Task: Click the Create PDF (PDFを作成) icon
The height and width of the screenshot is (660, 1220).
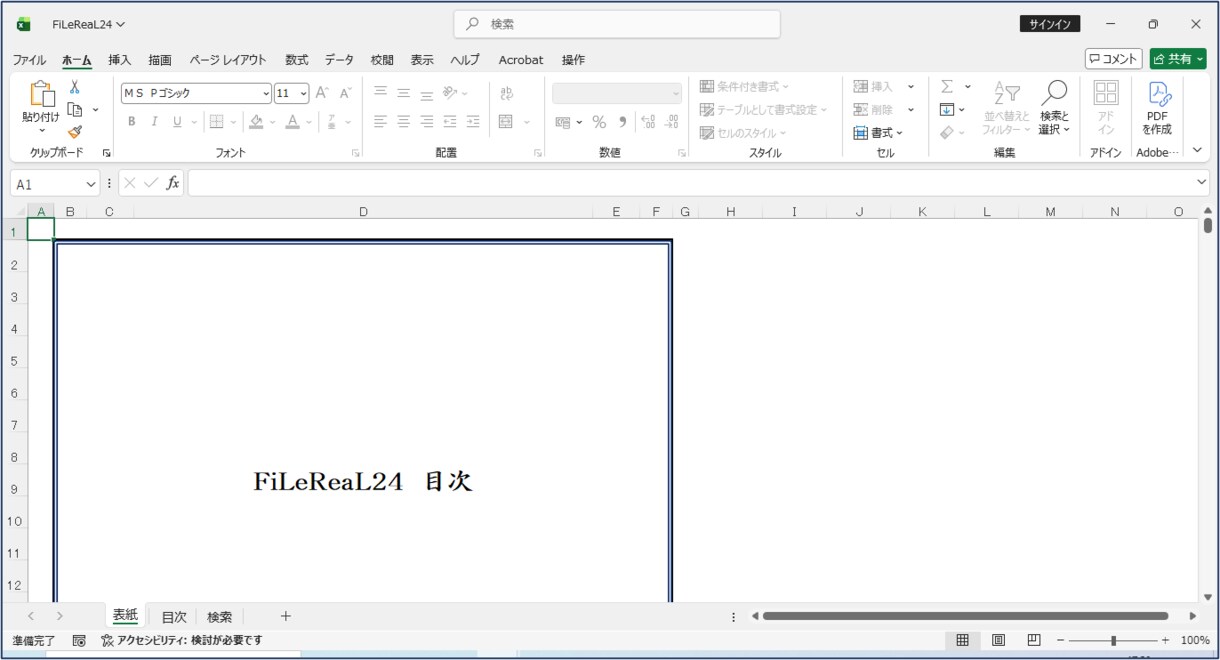Action: click(x=1158, y=108)
